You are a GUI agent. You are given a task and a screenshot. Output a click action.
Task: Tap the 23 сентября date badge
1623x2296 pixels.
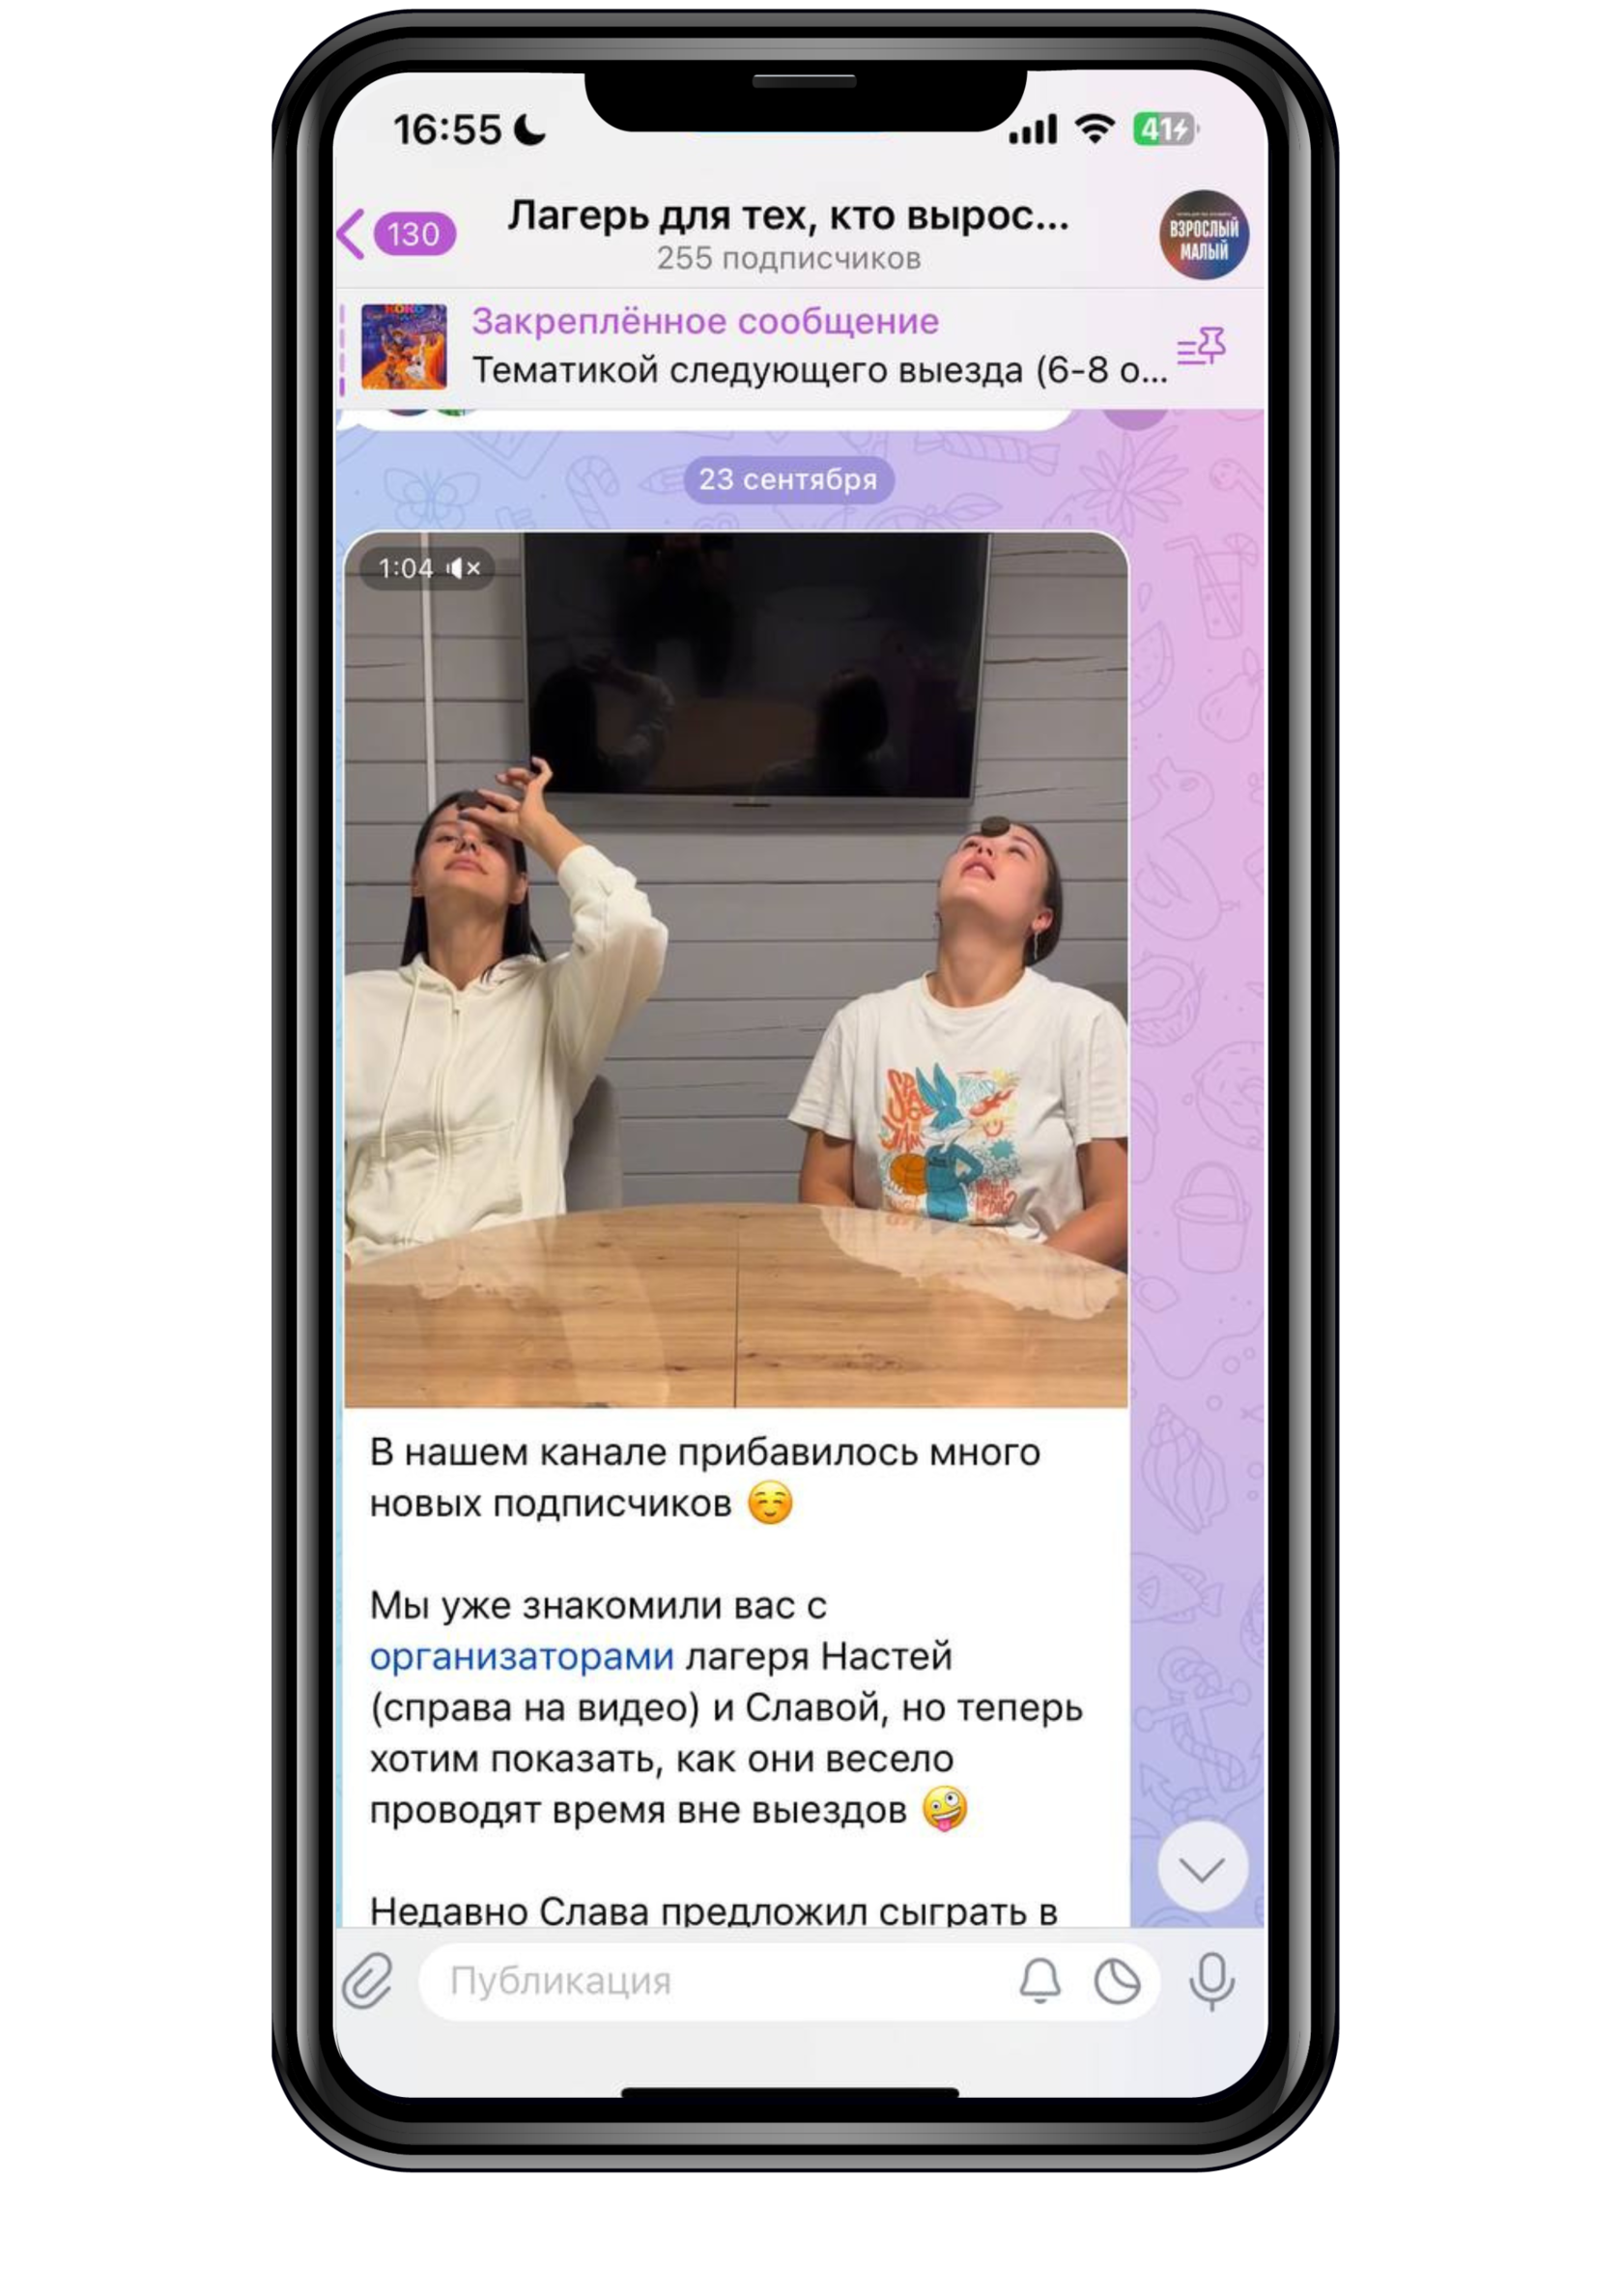coord(788,479)
